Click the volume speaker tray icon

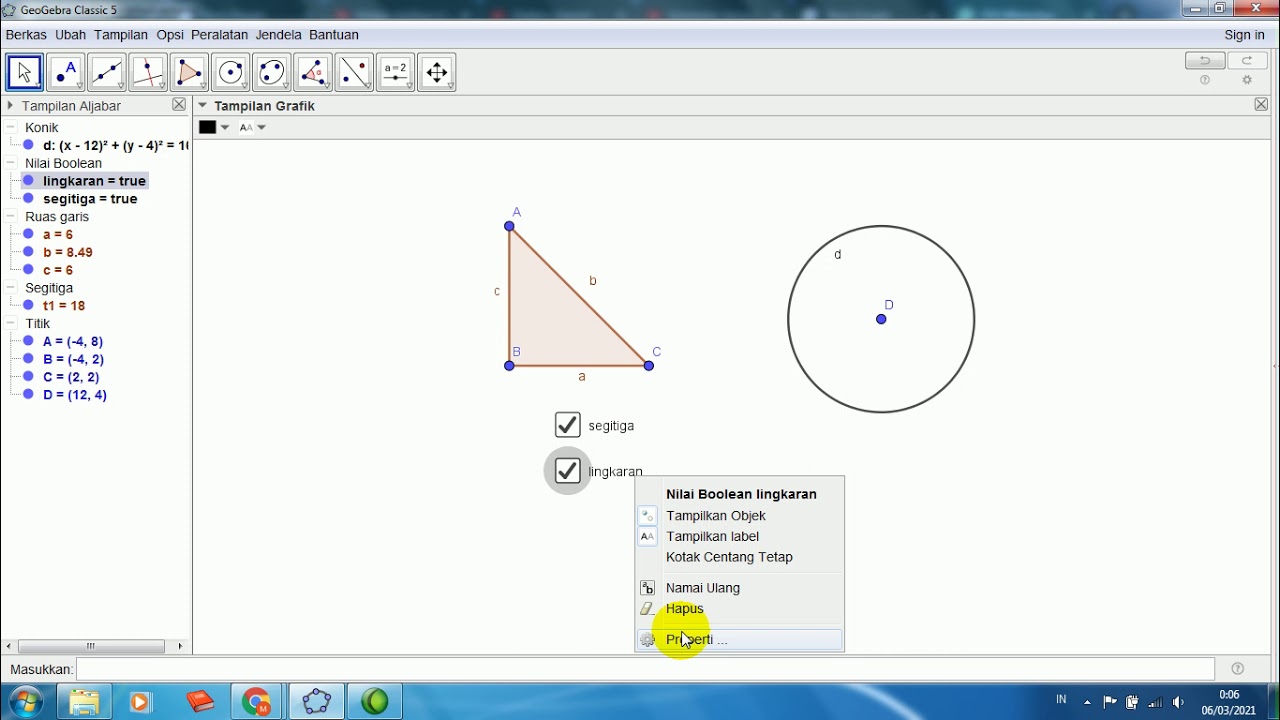(x=1179, y=702)
